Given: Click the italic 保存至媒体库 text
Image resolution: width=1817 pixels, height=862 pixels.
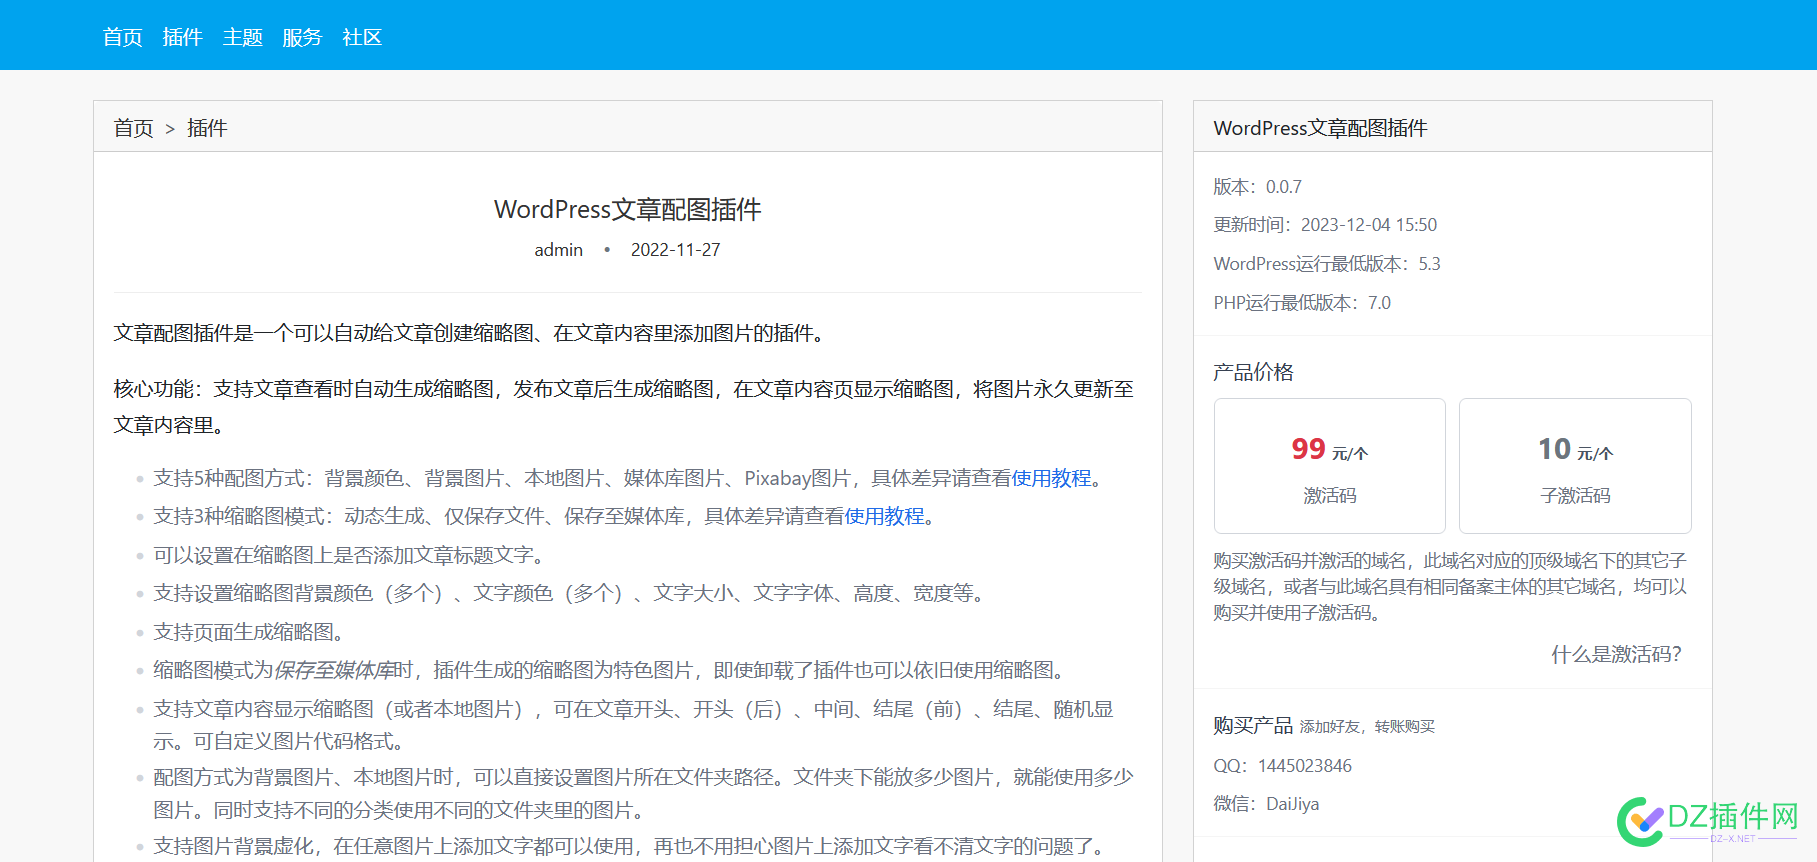Looking at the screenshot, I should (x=333, y=670).
